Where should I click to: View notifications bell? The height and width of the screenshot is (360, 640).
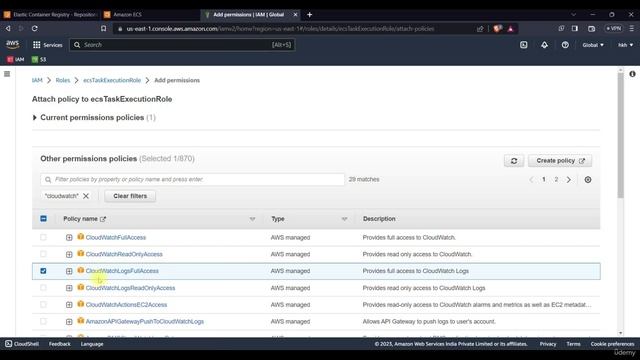coord(544,45)
